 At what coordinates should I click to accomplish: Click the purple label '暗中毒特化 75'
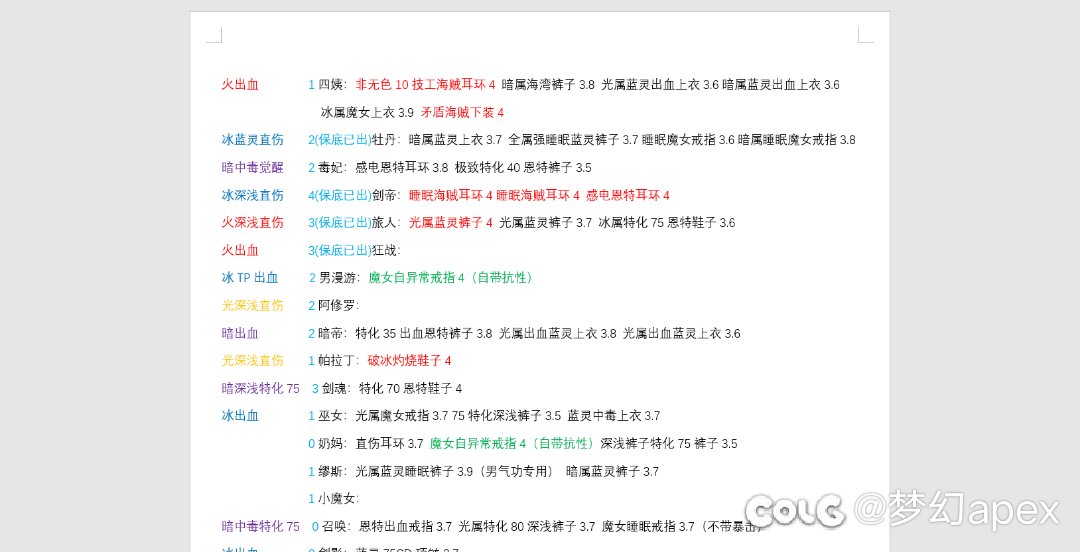(261, 527)
